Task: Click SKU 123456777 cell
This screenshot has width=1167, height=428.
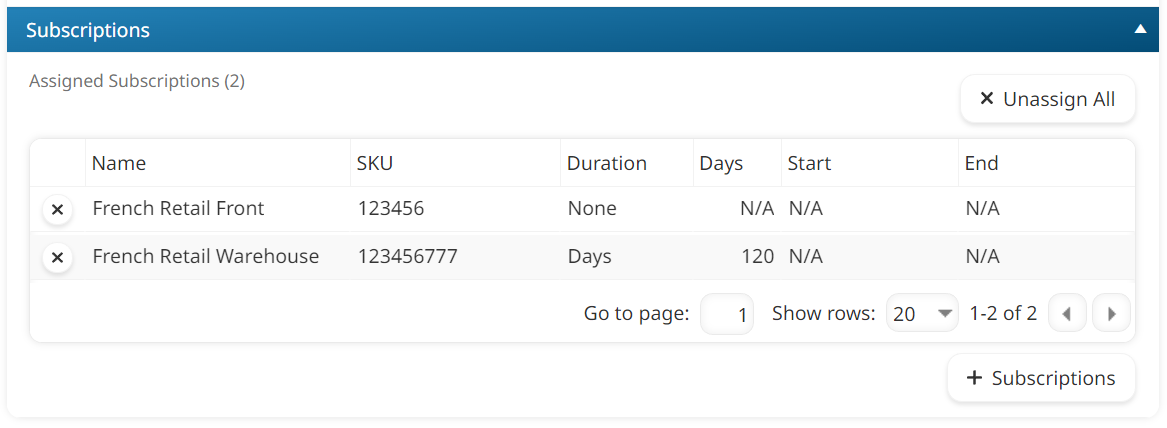Action: 407,257
